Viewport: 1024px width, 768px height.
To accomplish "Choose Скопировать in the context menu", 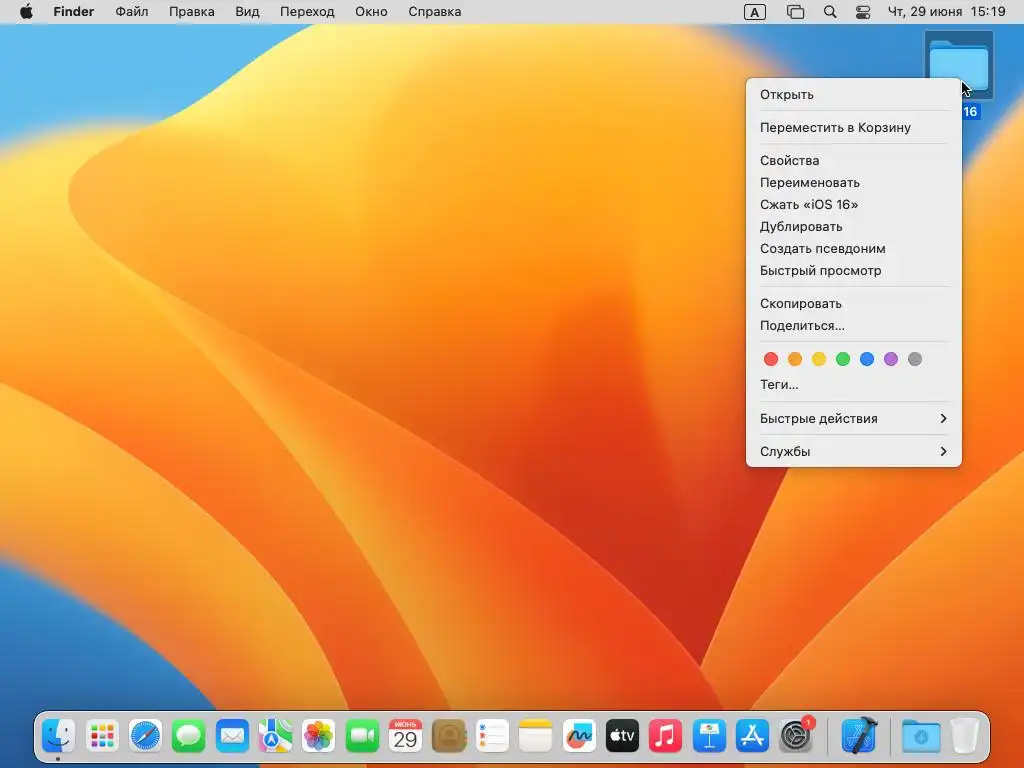I will click(854, 304).
